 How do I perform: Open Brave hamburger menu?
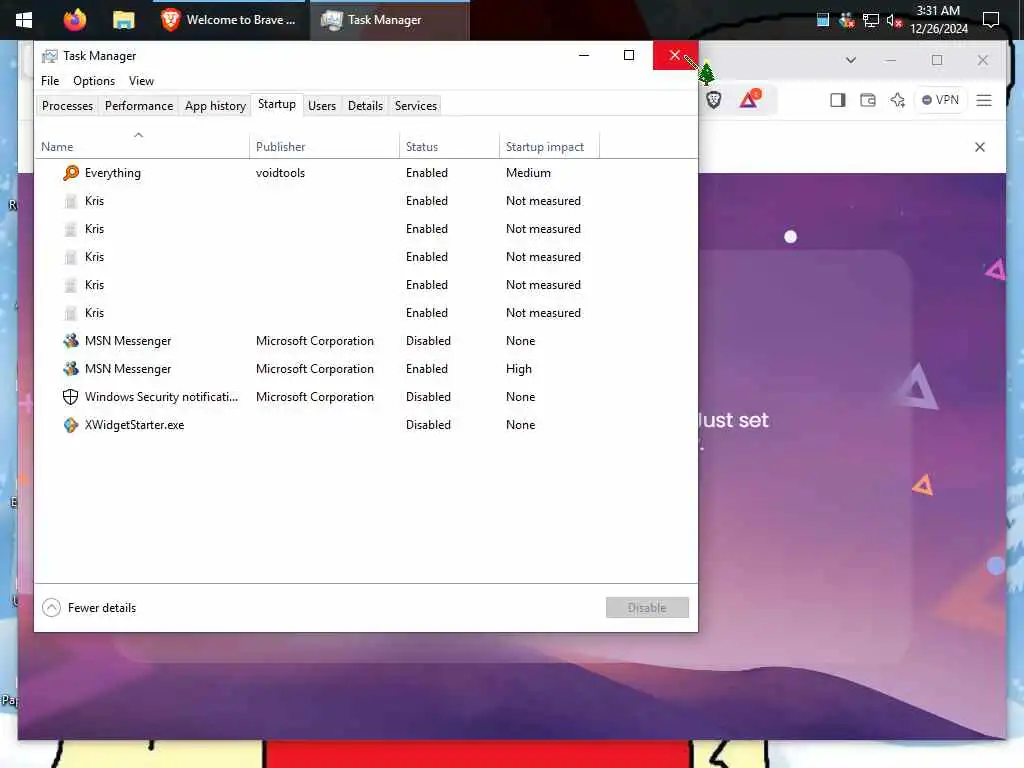984,100
